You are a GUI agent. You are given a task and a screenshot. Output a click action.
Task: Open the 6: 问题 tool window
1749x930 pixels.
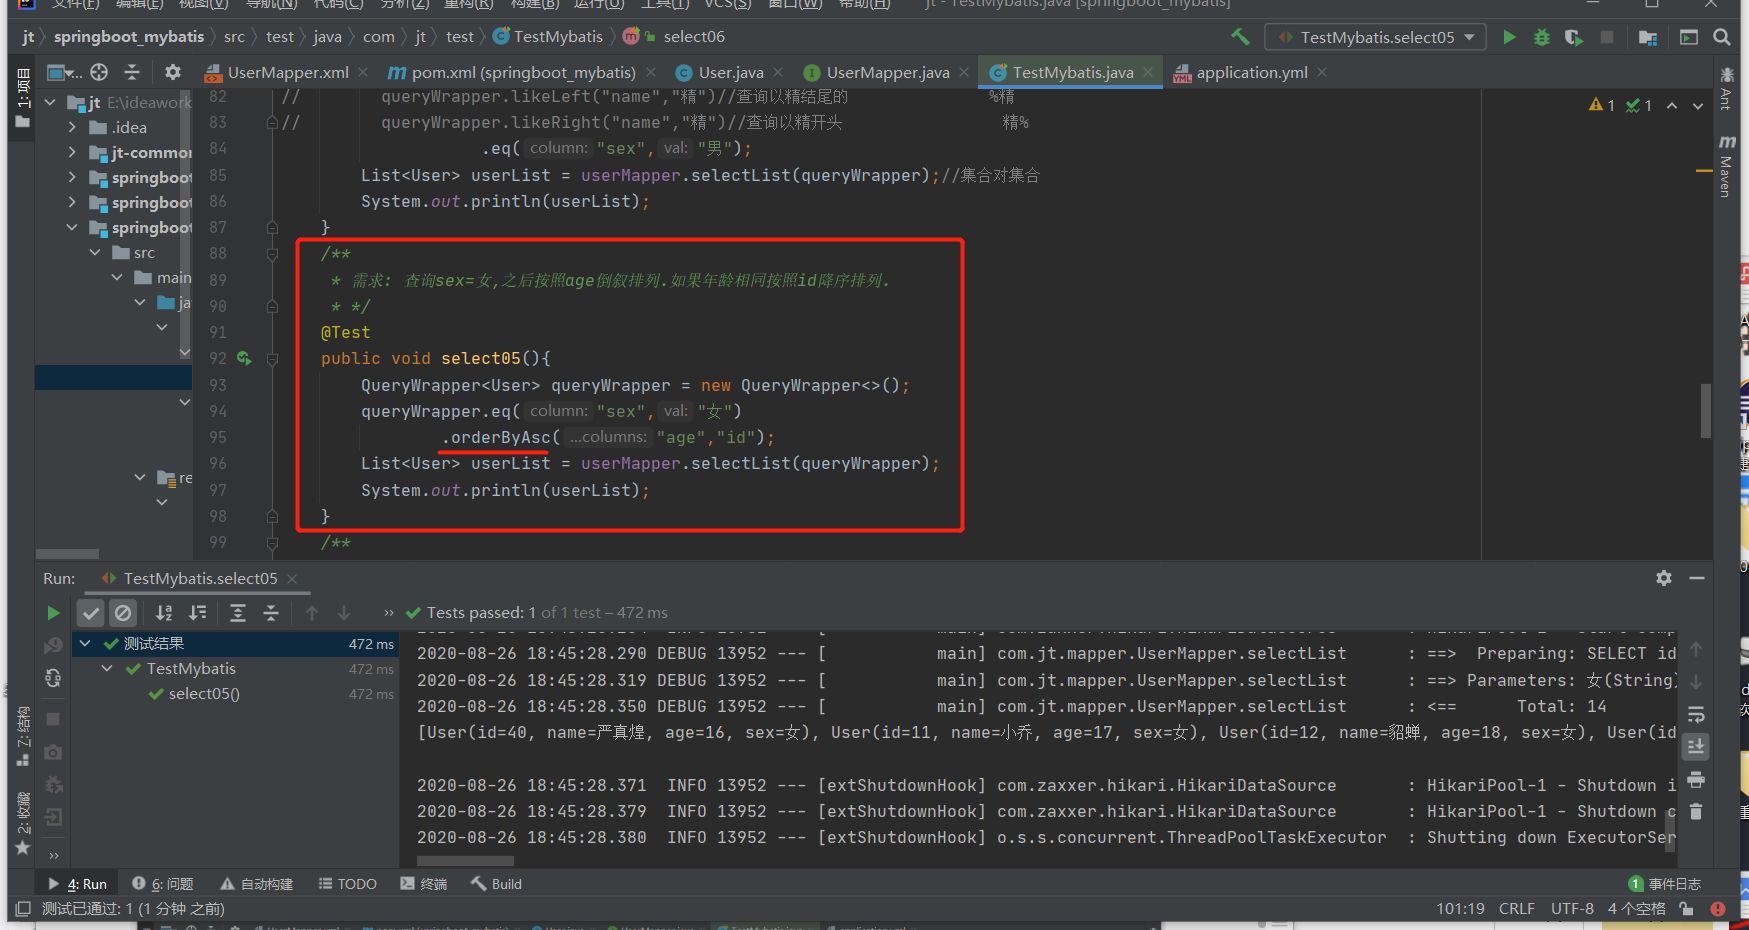163,884
